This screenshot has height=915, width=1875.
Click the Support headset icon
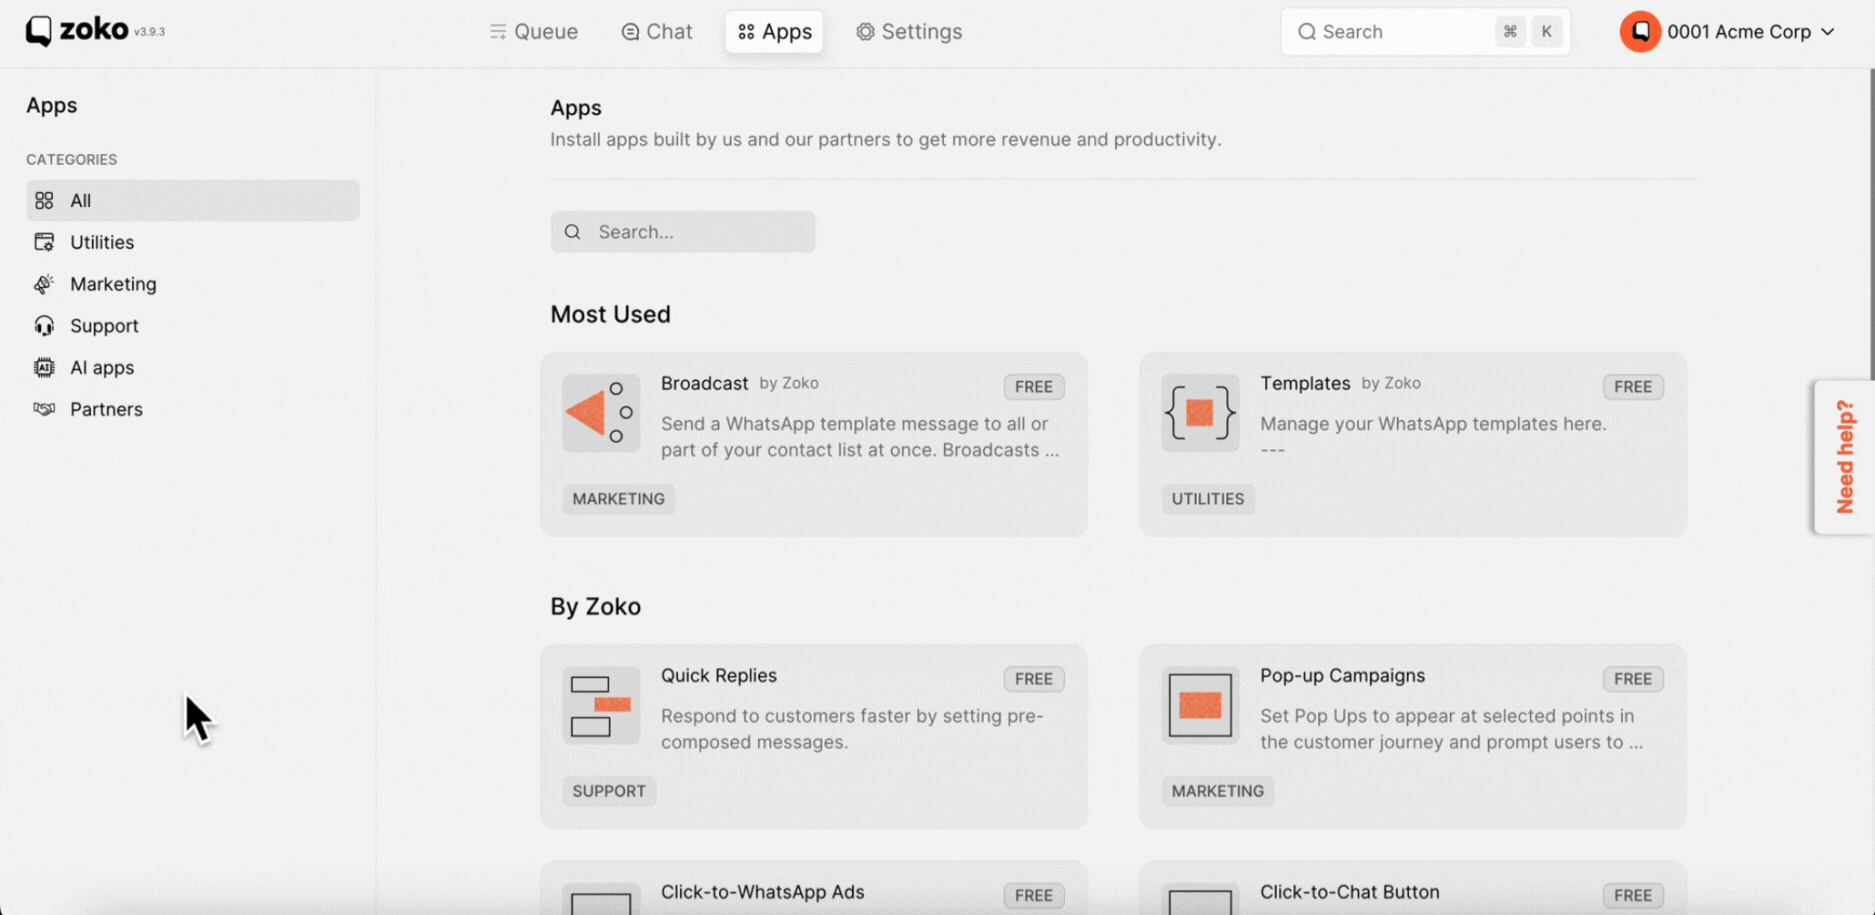(x=44, y=326)
